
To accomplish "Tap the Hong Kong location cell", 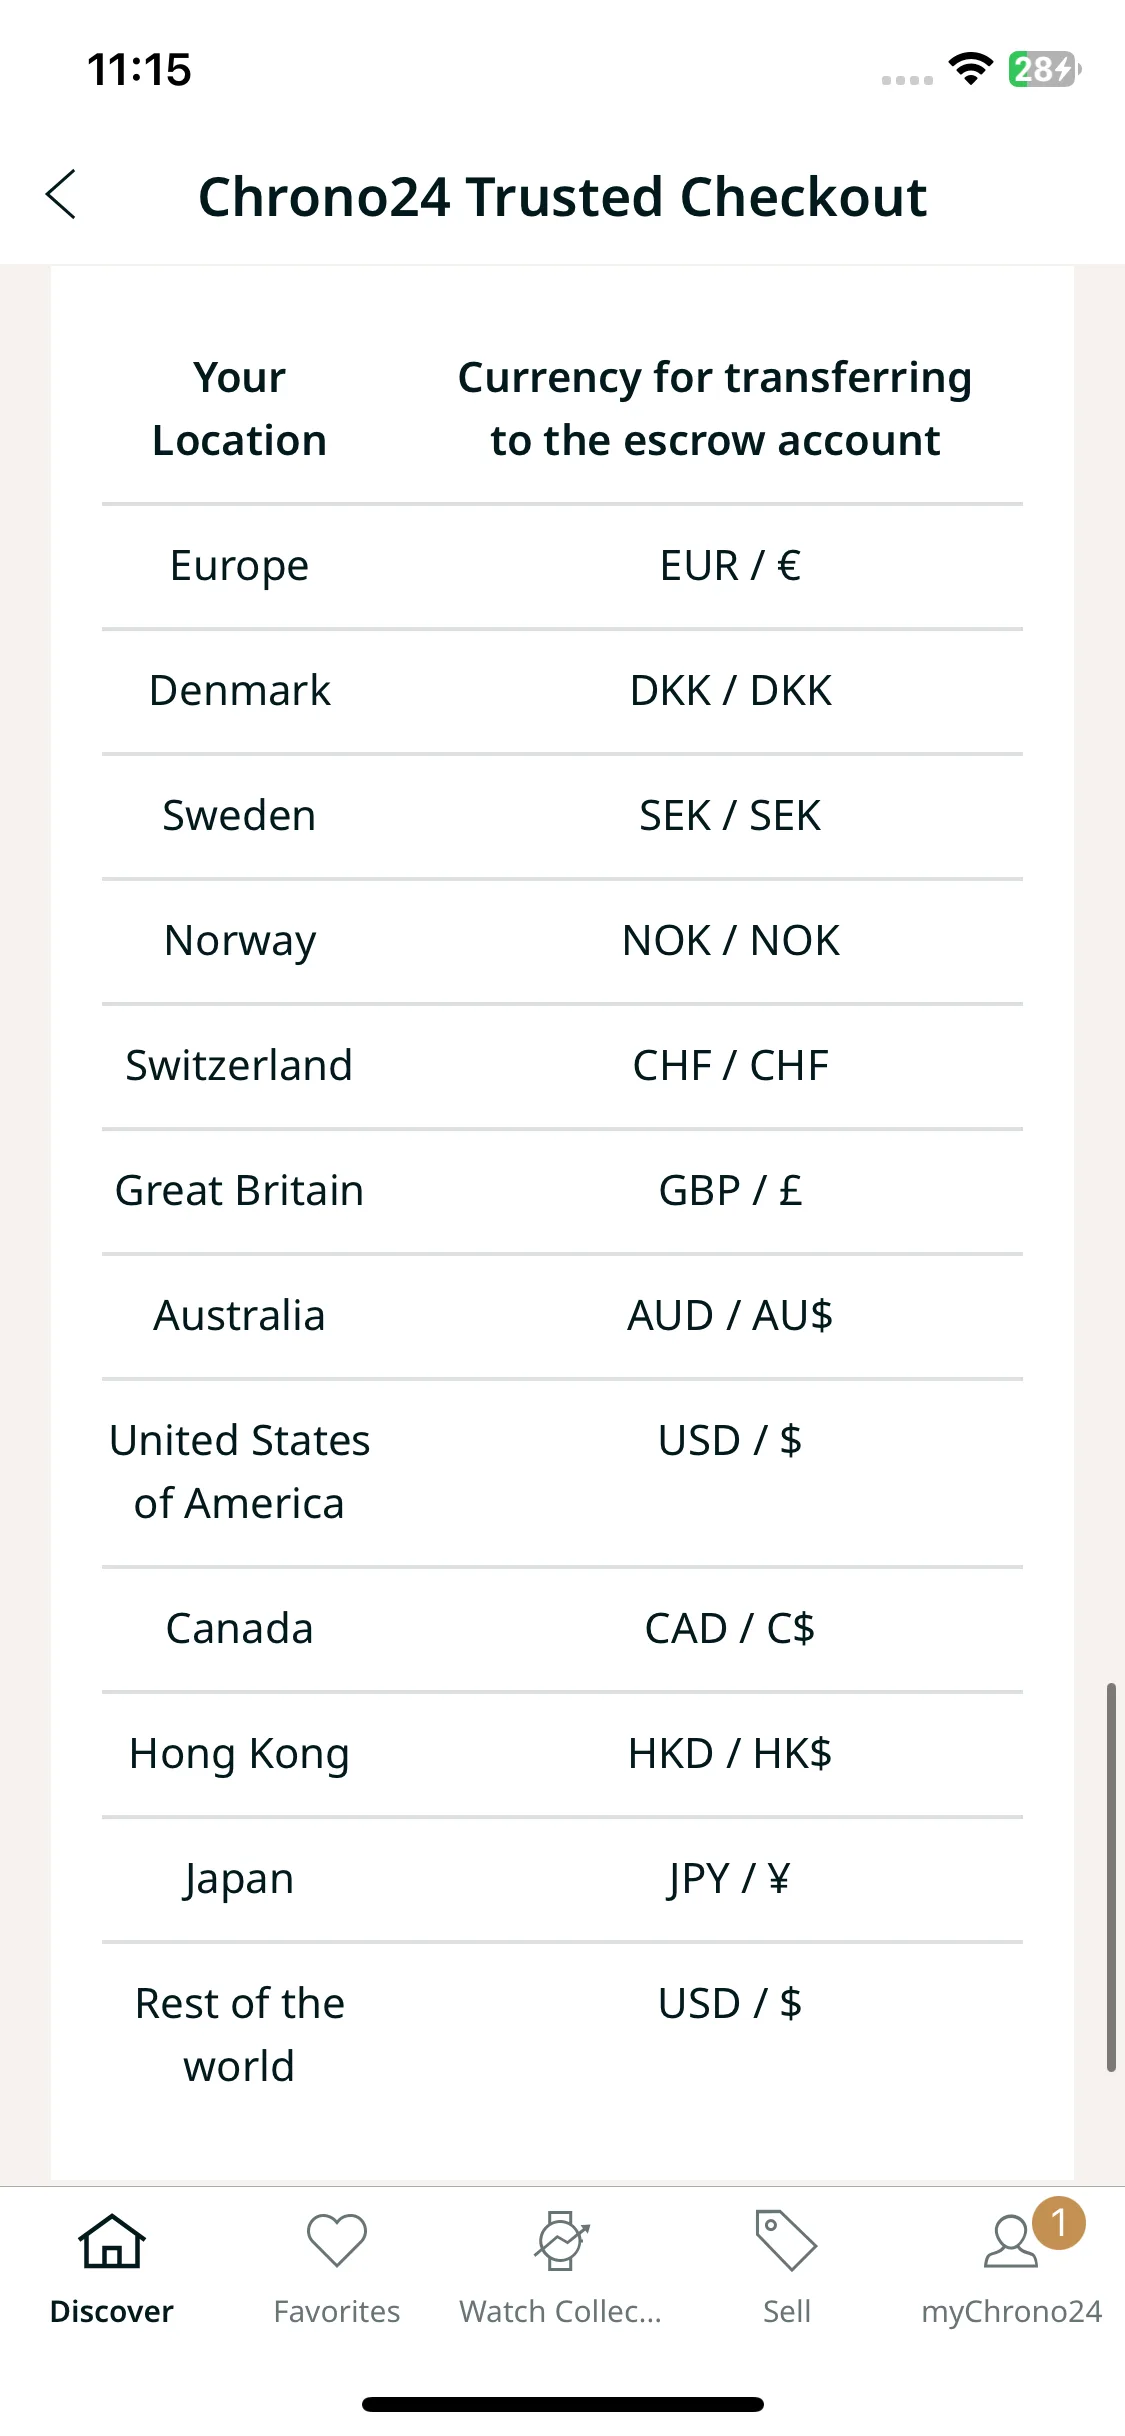I will click(x=240, y=1754).
